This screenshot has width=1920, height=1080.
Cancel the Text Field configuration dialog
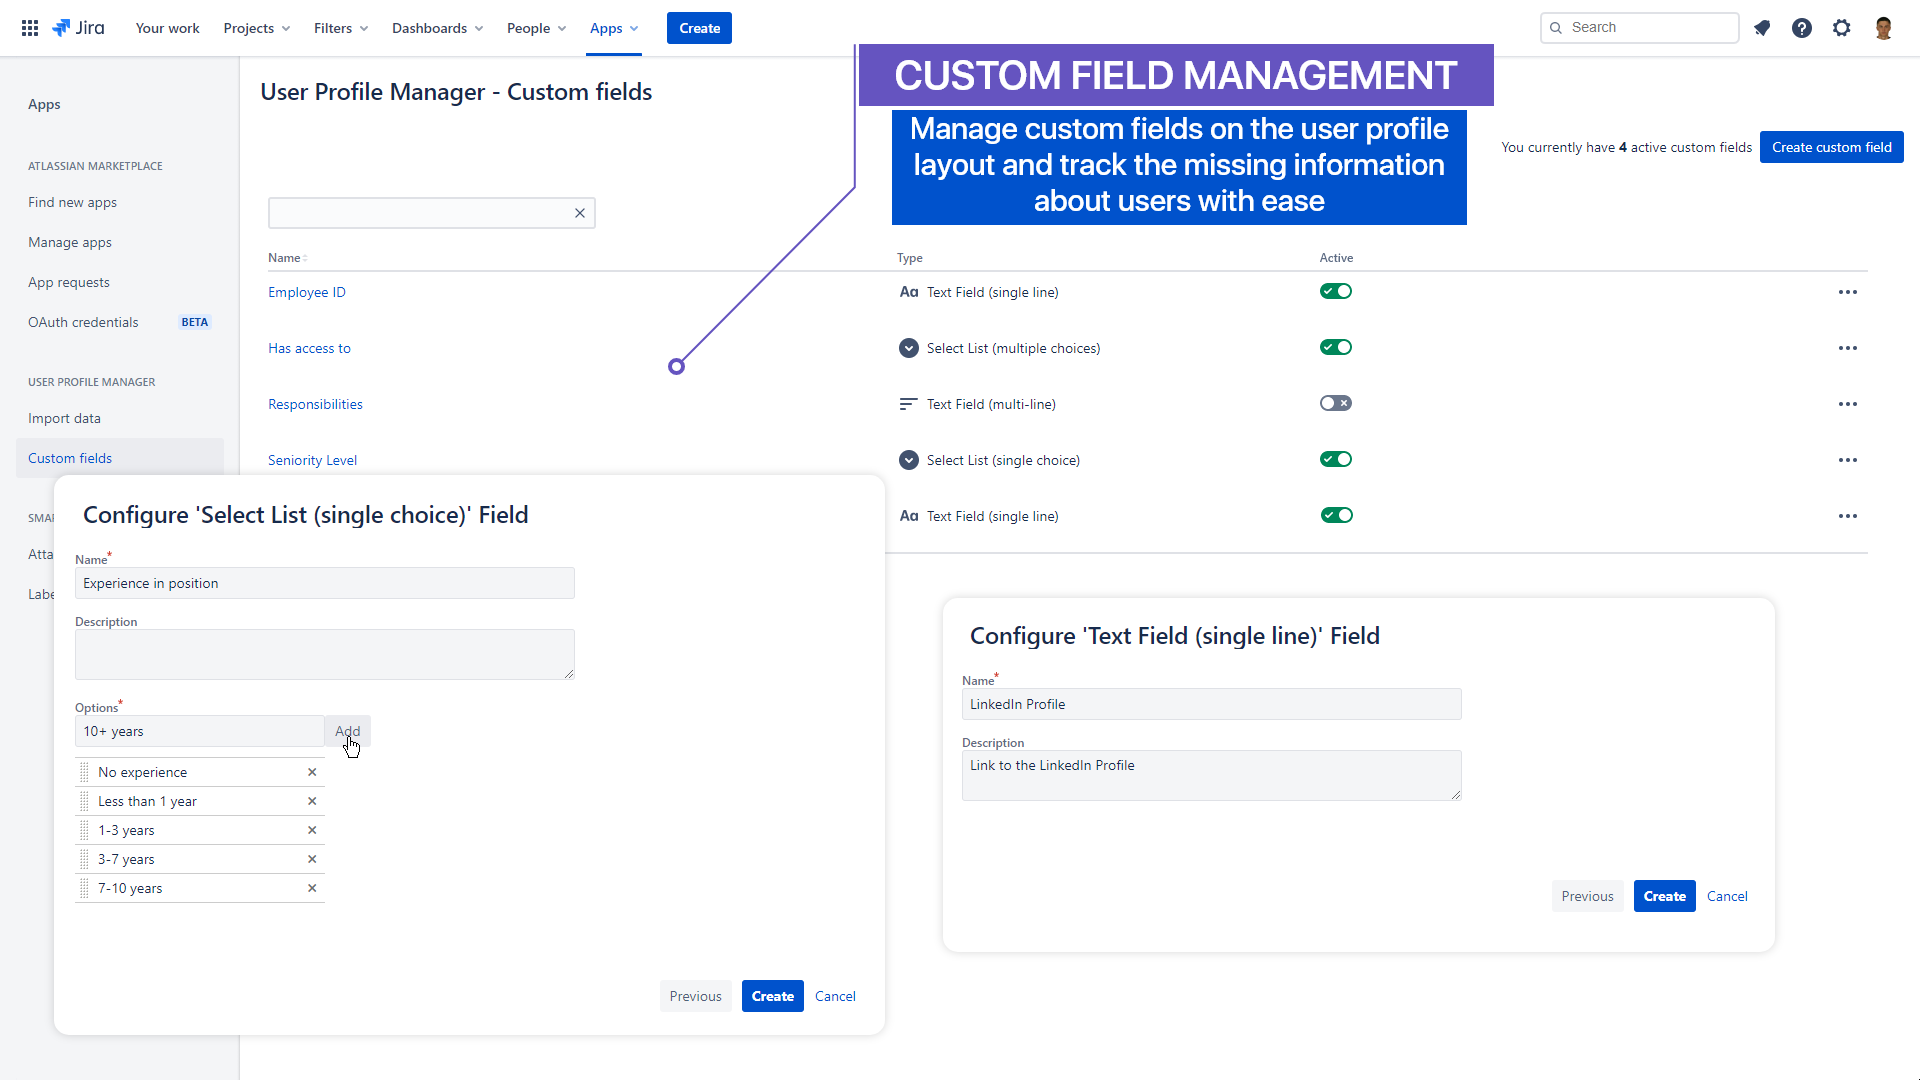click(1727, 896)
